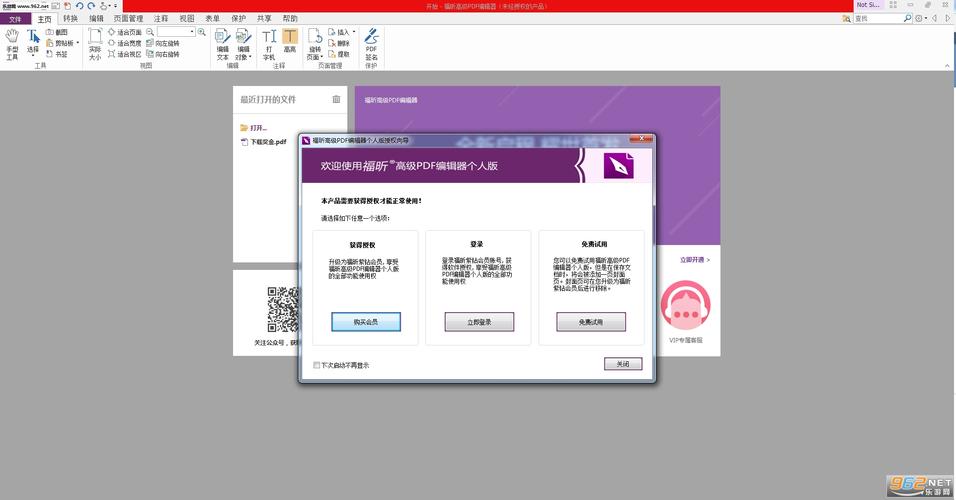The image size is (956, 500).
Task: Activate the Select text tool icon
Action: (32, 37)
